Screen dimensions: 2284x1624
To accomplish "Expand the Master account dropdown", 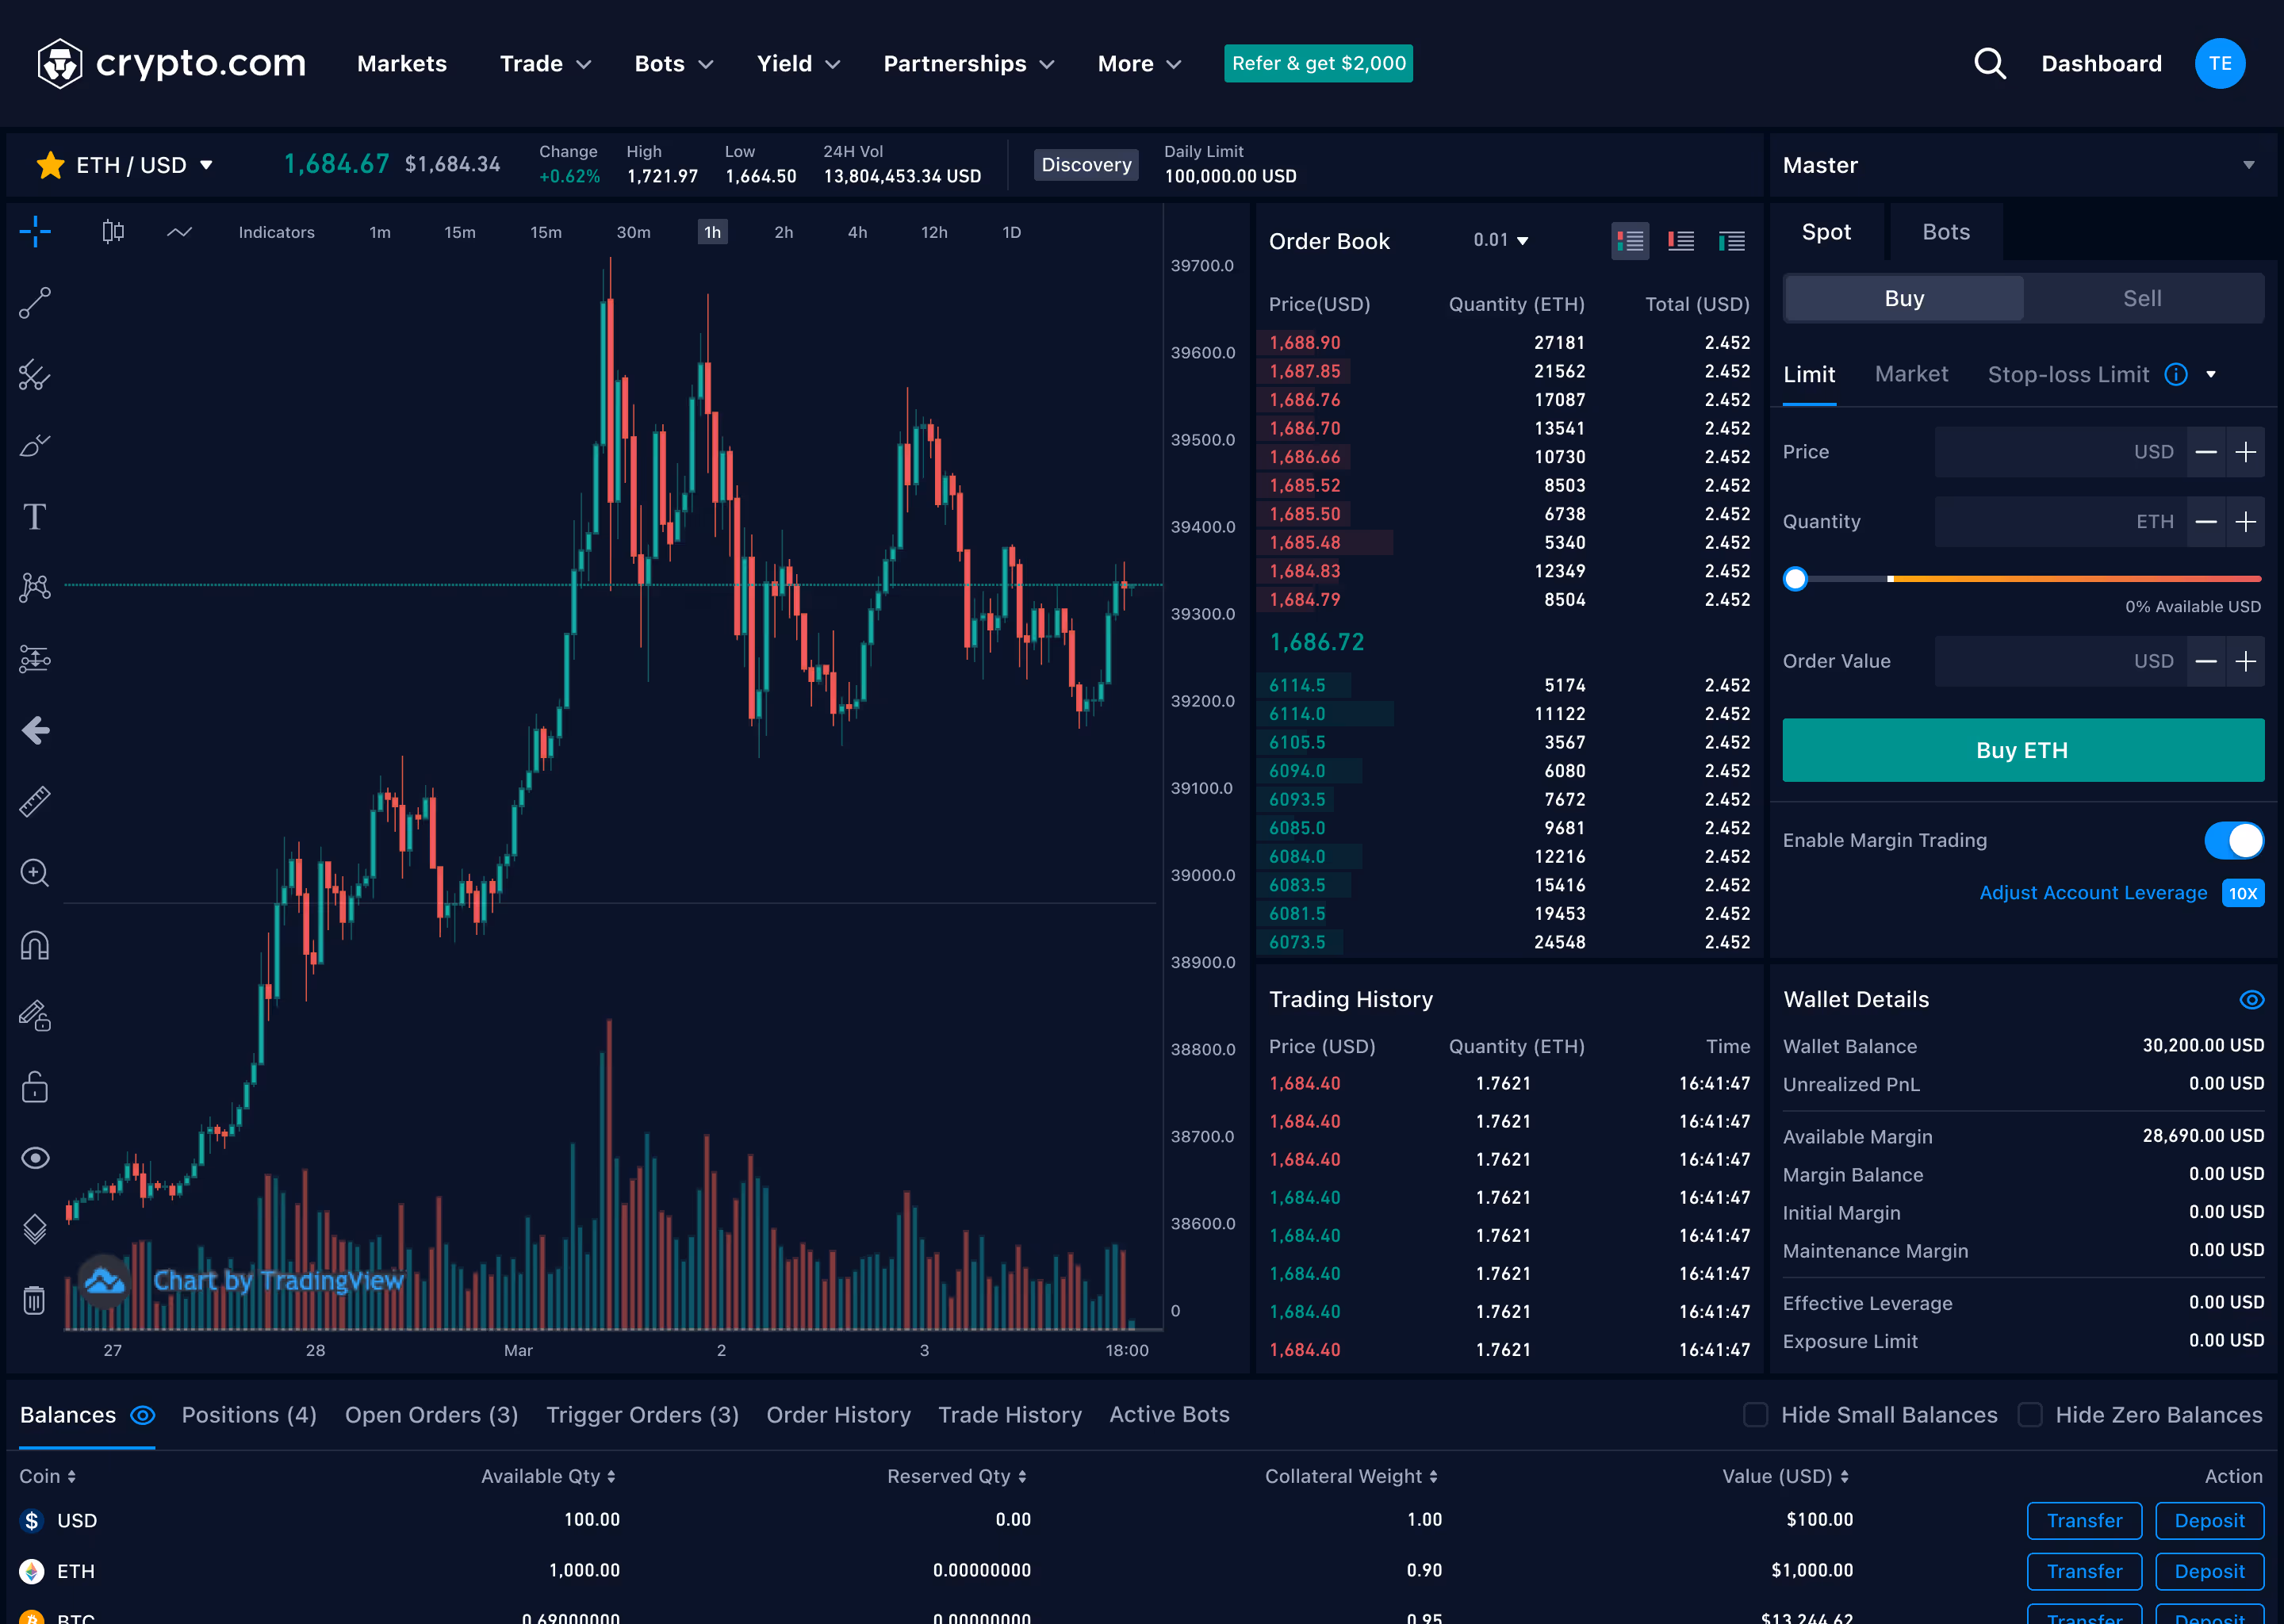I will click(x=2249, y=165).
